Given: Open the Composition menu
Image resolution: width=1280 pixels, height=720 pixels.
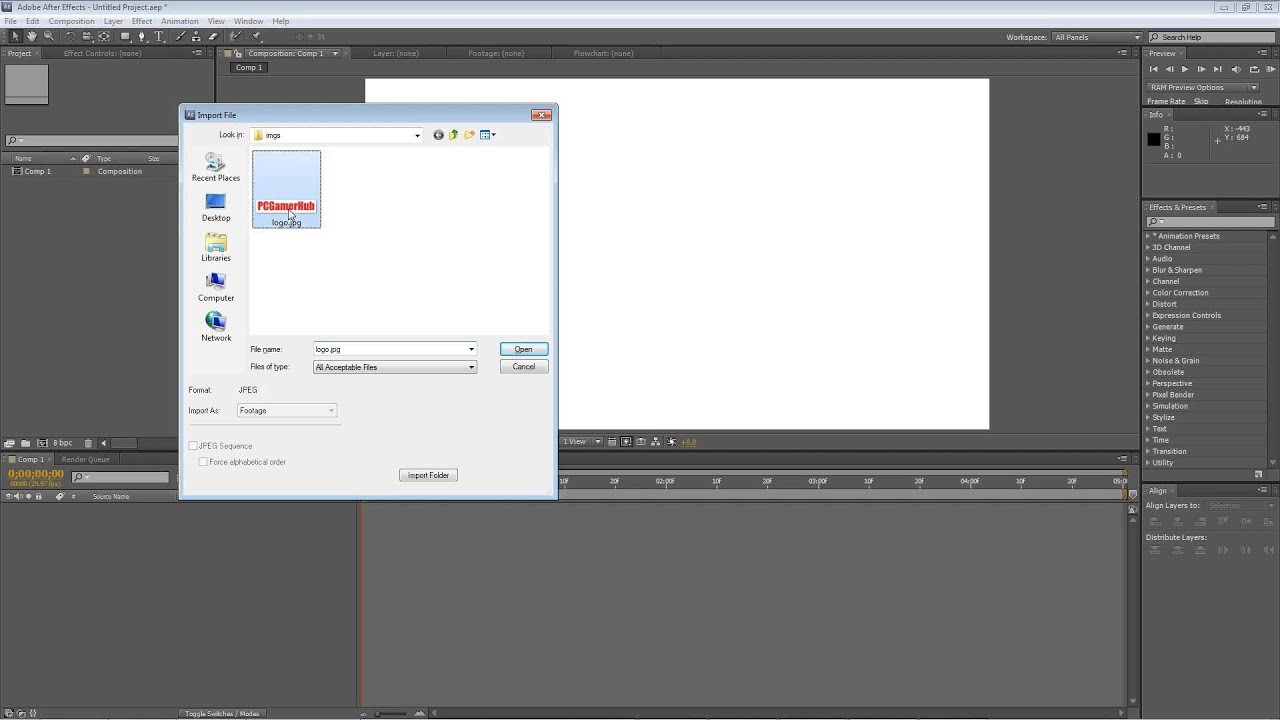Looking at the screenshot, I should (71, 21).
